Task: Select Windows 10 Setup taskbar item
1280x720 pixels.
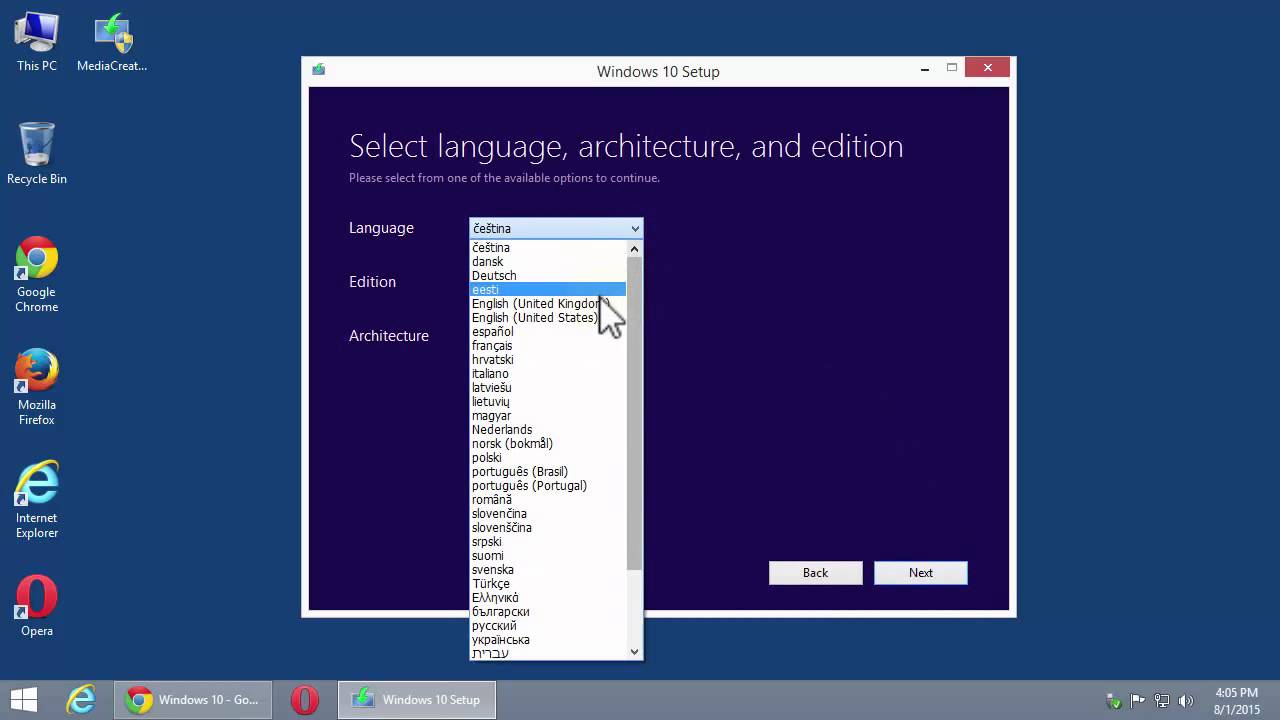Action: click(417, 700)
